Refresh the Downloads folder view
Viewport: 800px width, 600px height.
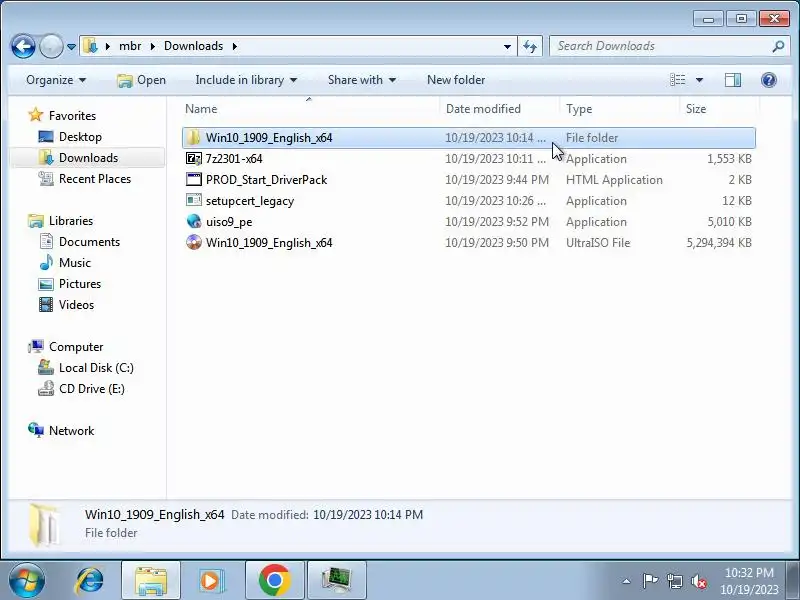530,46
